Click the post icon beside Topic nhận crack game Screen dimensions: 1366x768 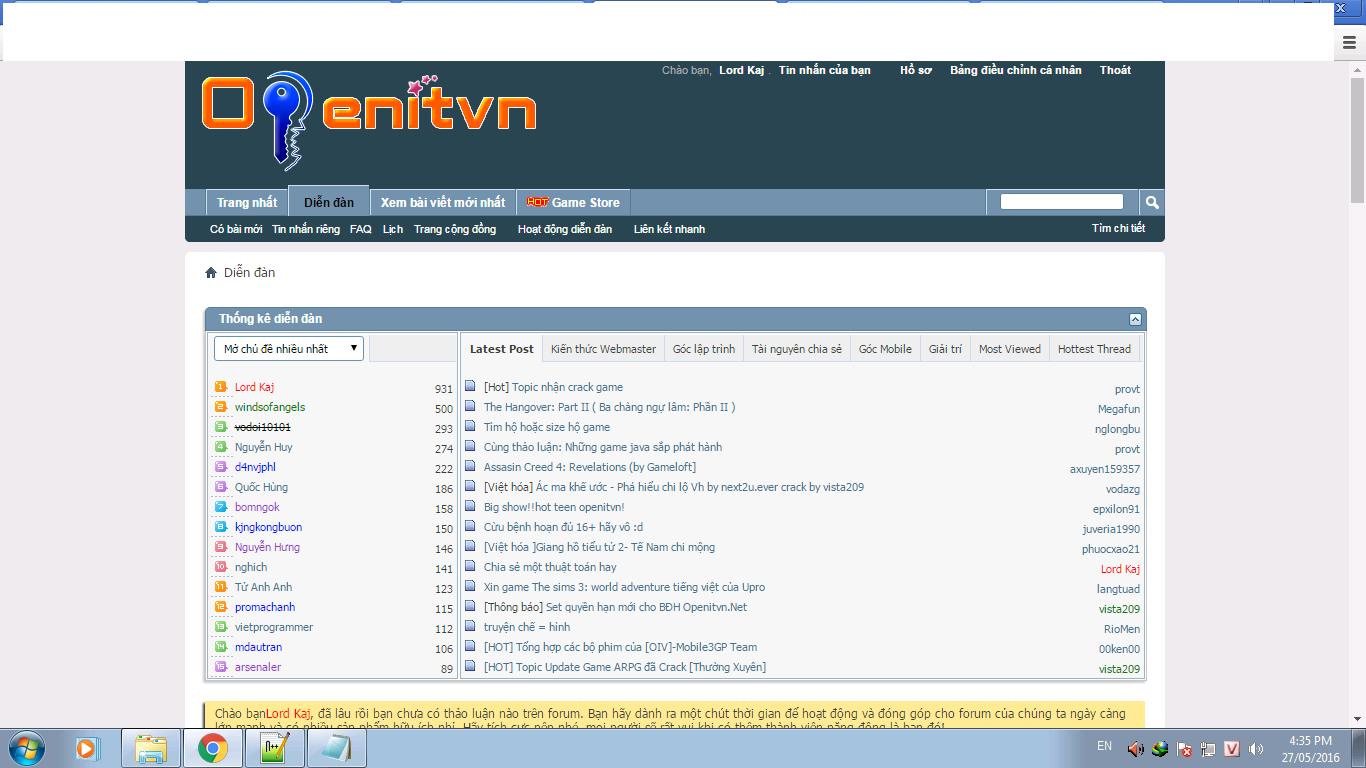(x=470, y=387)
